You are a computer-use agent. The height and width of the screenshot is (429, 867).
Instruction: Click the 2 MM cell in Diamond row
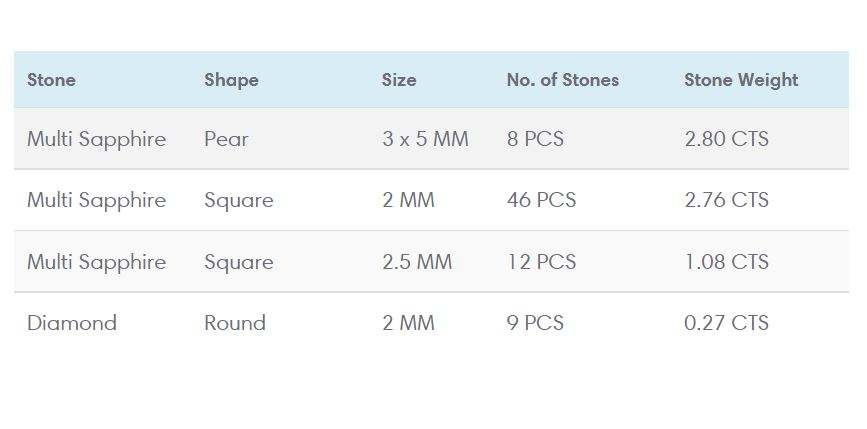tap(408, 323)
